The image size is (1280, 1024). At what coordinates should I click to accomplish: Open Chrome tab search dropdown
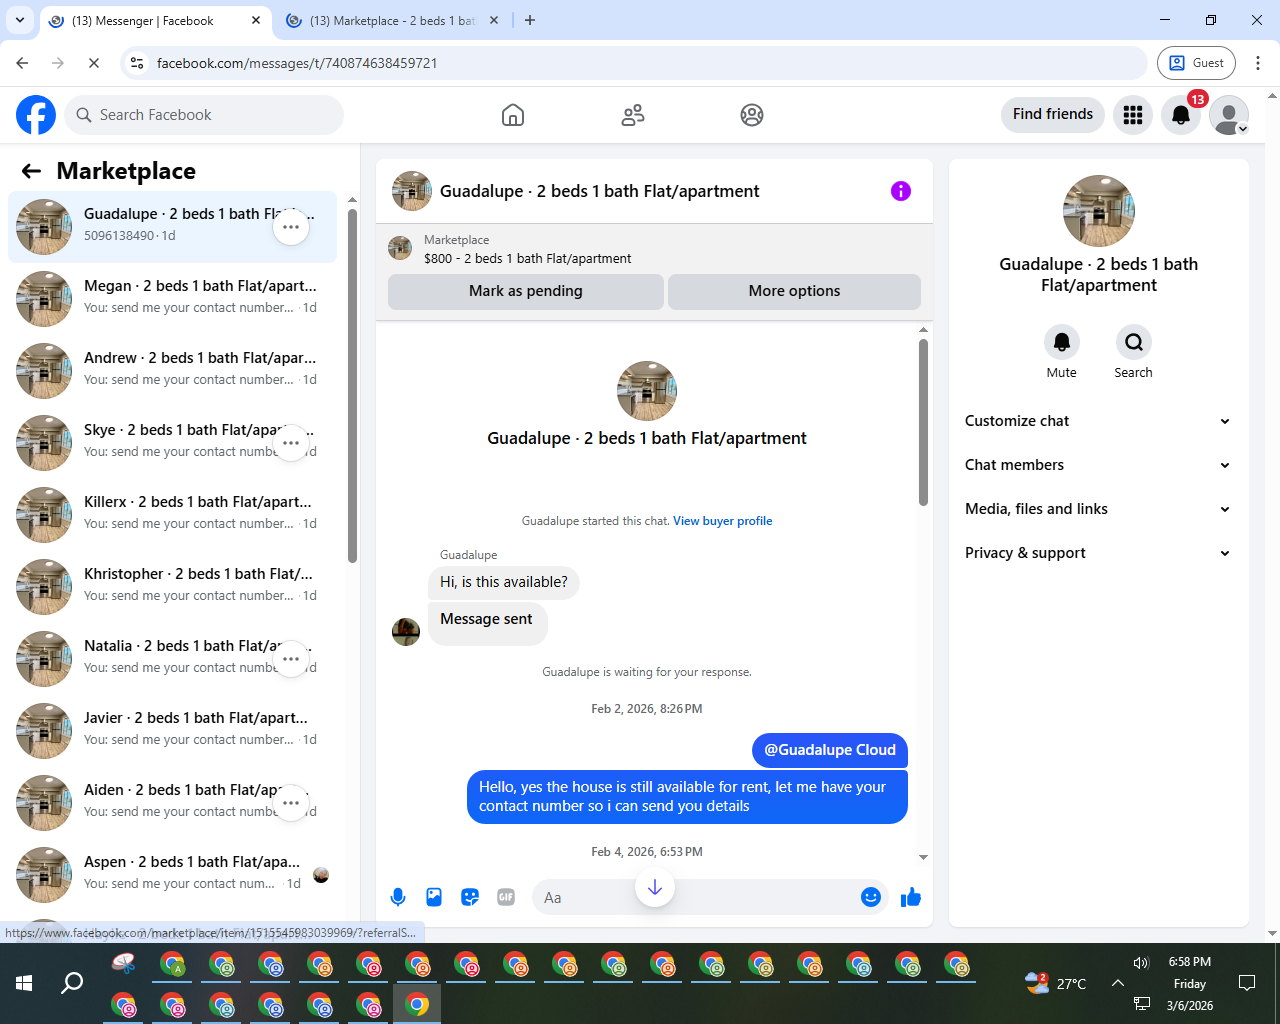(20, 20)
